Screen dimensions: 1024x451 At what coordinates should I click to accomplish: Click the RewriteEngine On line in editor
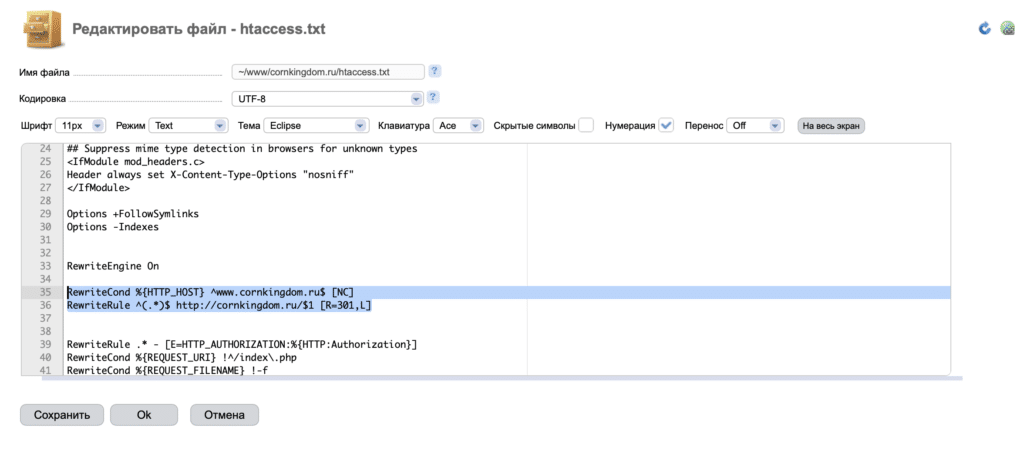[x=112, y=266]
